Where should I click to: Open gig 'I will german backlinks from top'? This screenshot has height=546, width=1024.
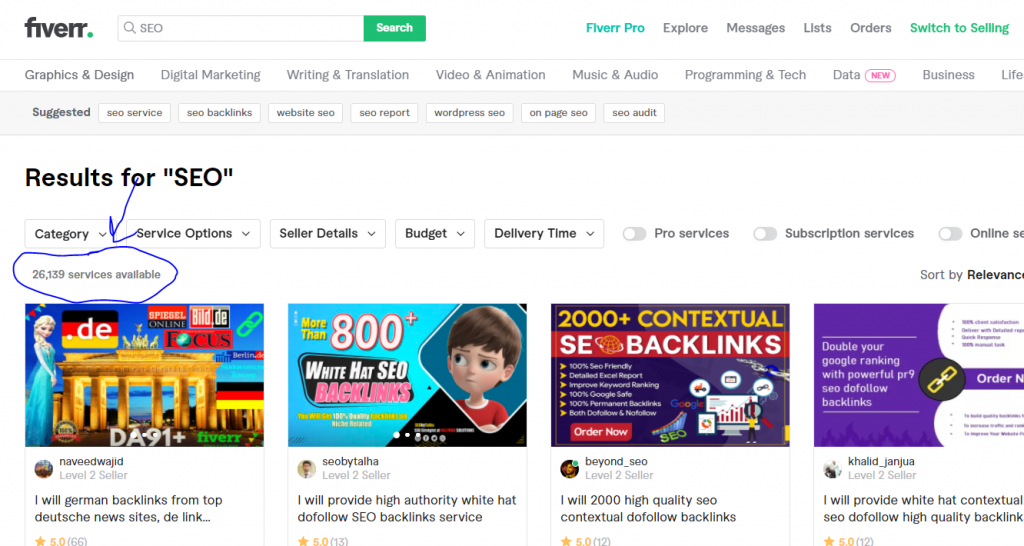(x=129, y=508)
